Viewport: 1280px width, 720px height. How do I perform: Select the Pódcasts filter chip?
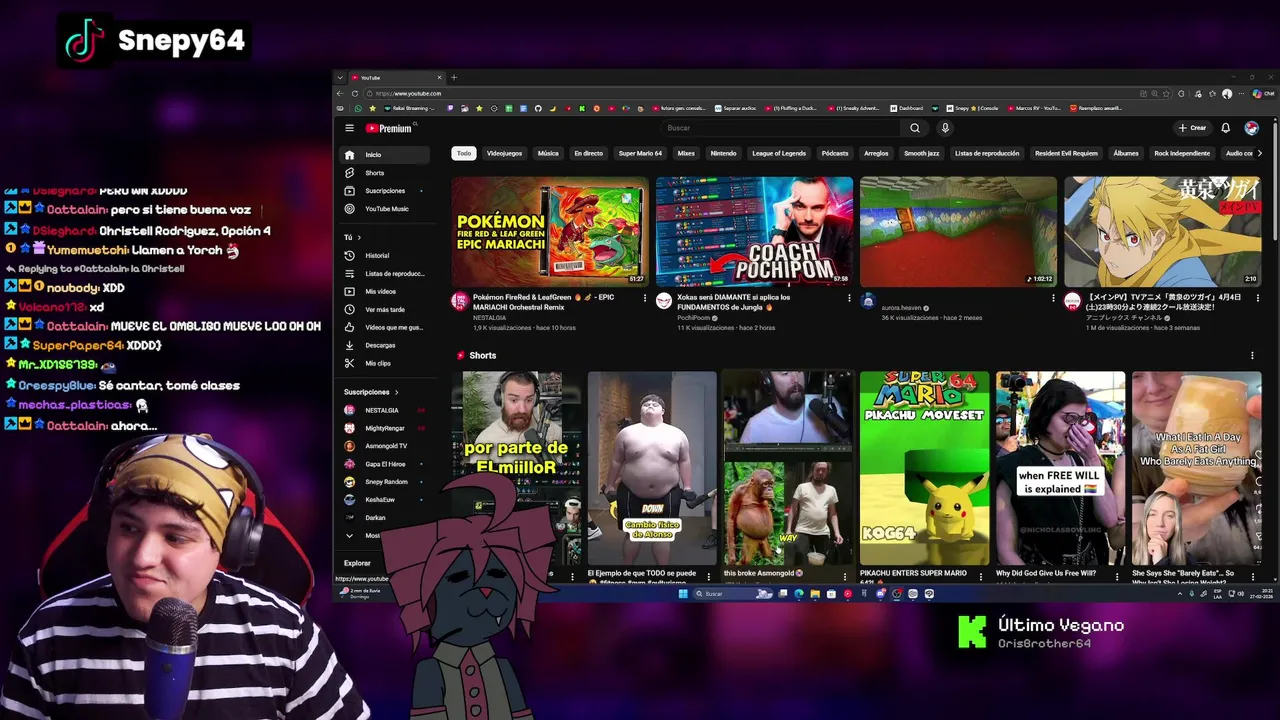[835, 154]
